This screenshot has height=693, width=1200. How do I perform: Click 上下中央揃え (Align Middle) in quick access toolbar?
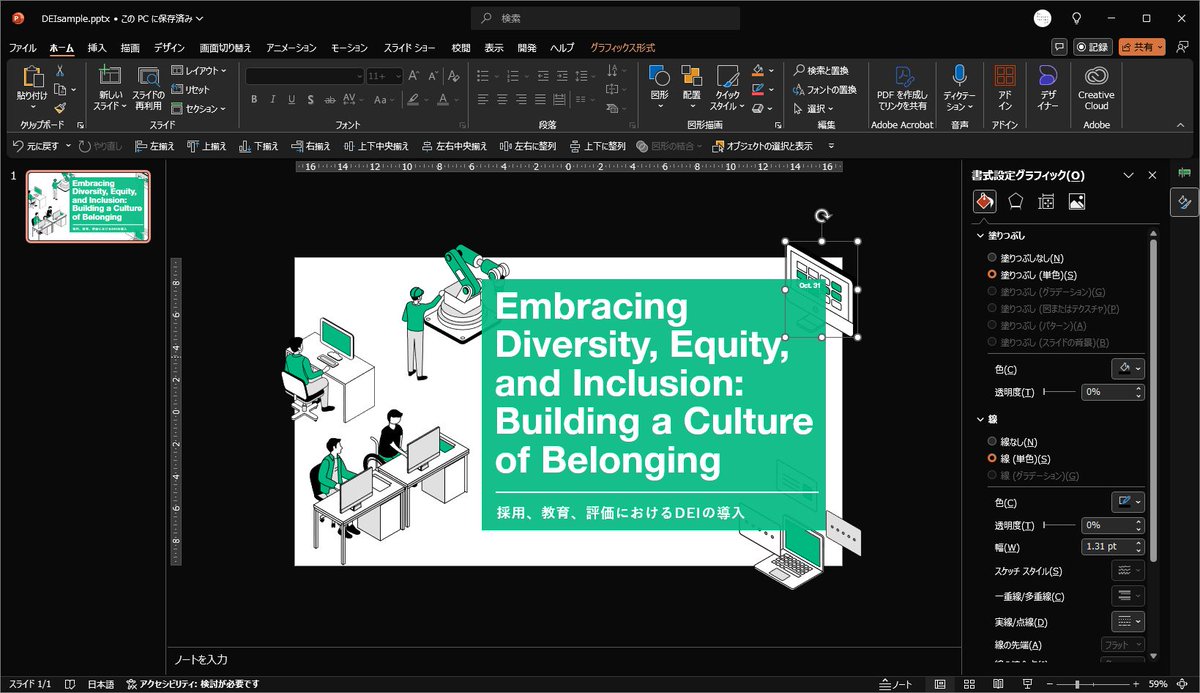[376, 146]
